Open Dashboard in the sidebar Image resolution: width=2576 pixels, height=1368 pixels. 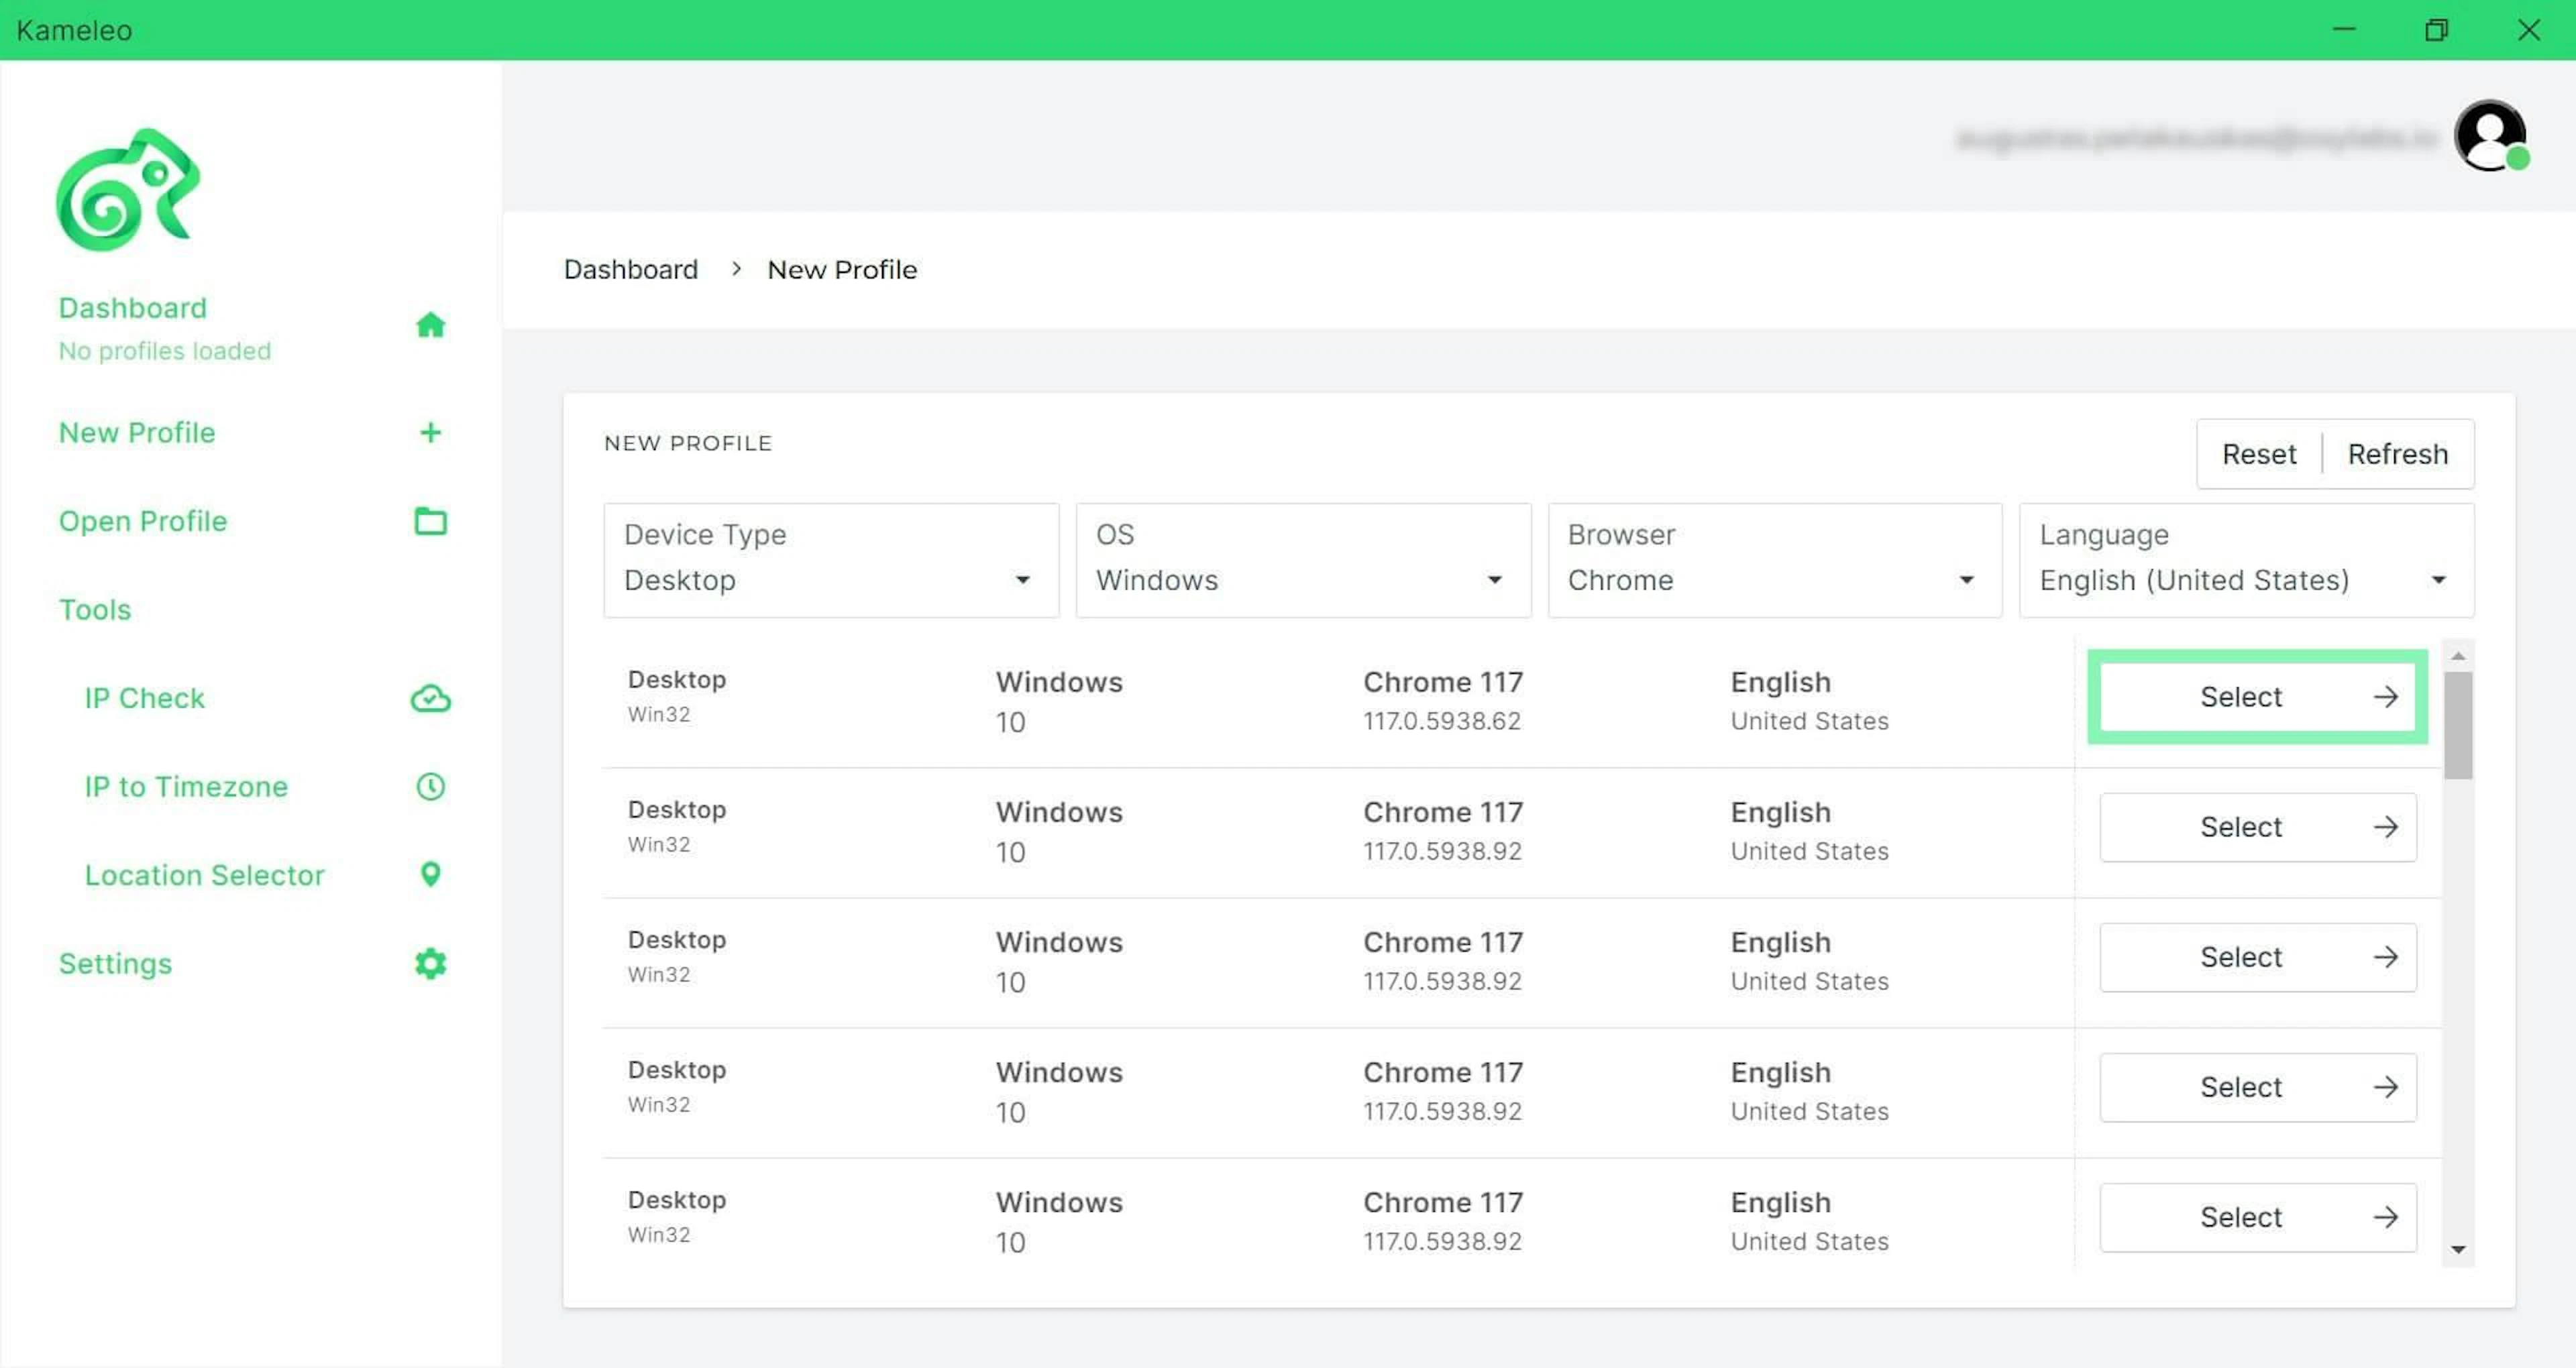click(x=132, y=308)
